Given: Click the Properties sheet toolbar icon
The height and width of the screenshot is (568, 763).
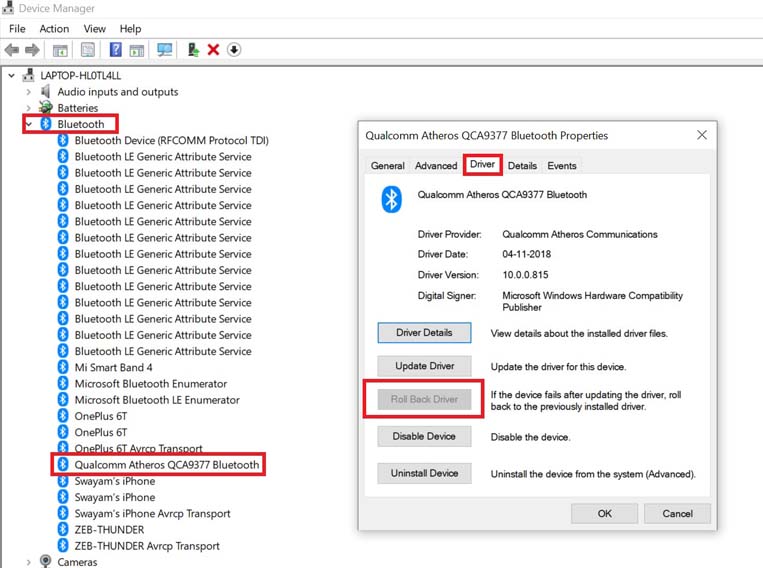Looking at the screenshot, I should pyautogui.click(x=88, y=50).
